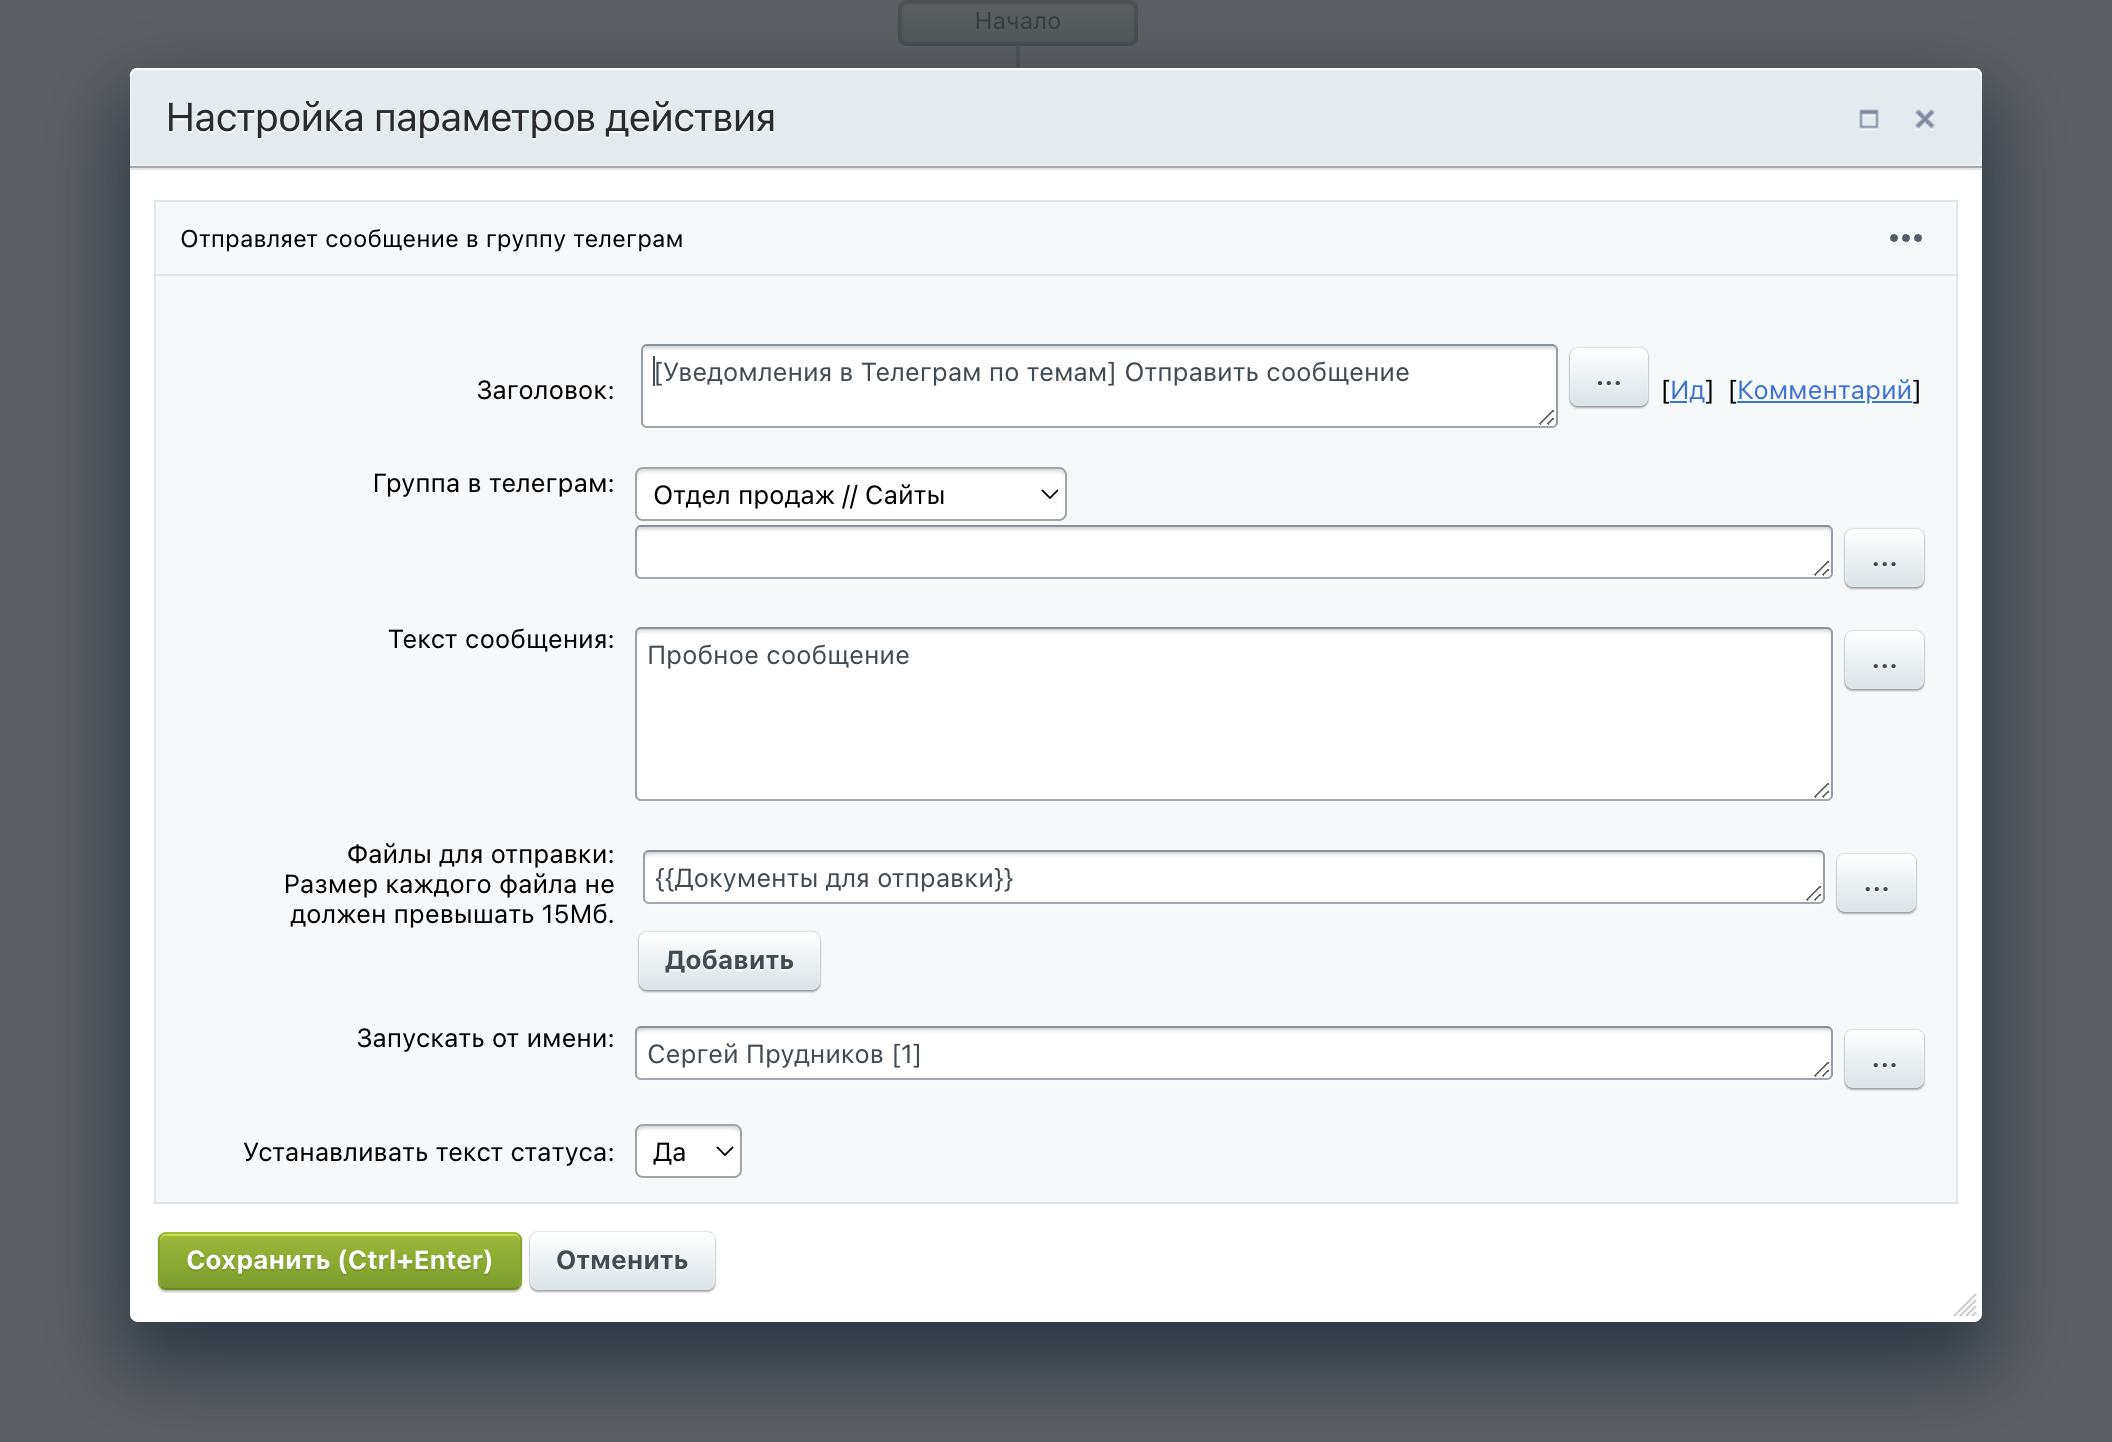Screen dimensions: 2112x1442
Task: Close the action settings dialog
Action: point(1924,119)
